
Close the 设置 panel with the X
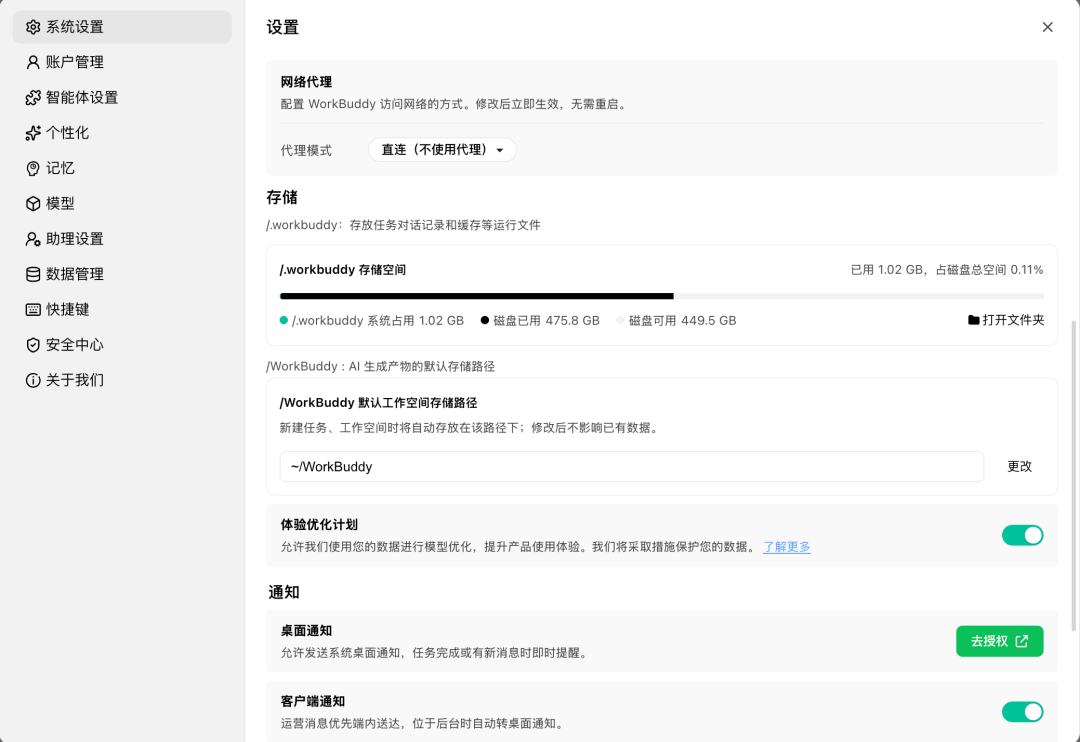[x=1048, y=27]
